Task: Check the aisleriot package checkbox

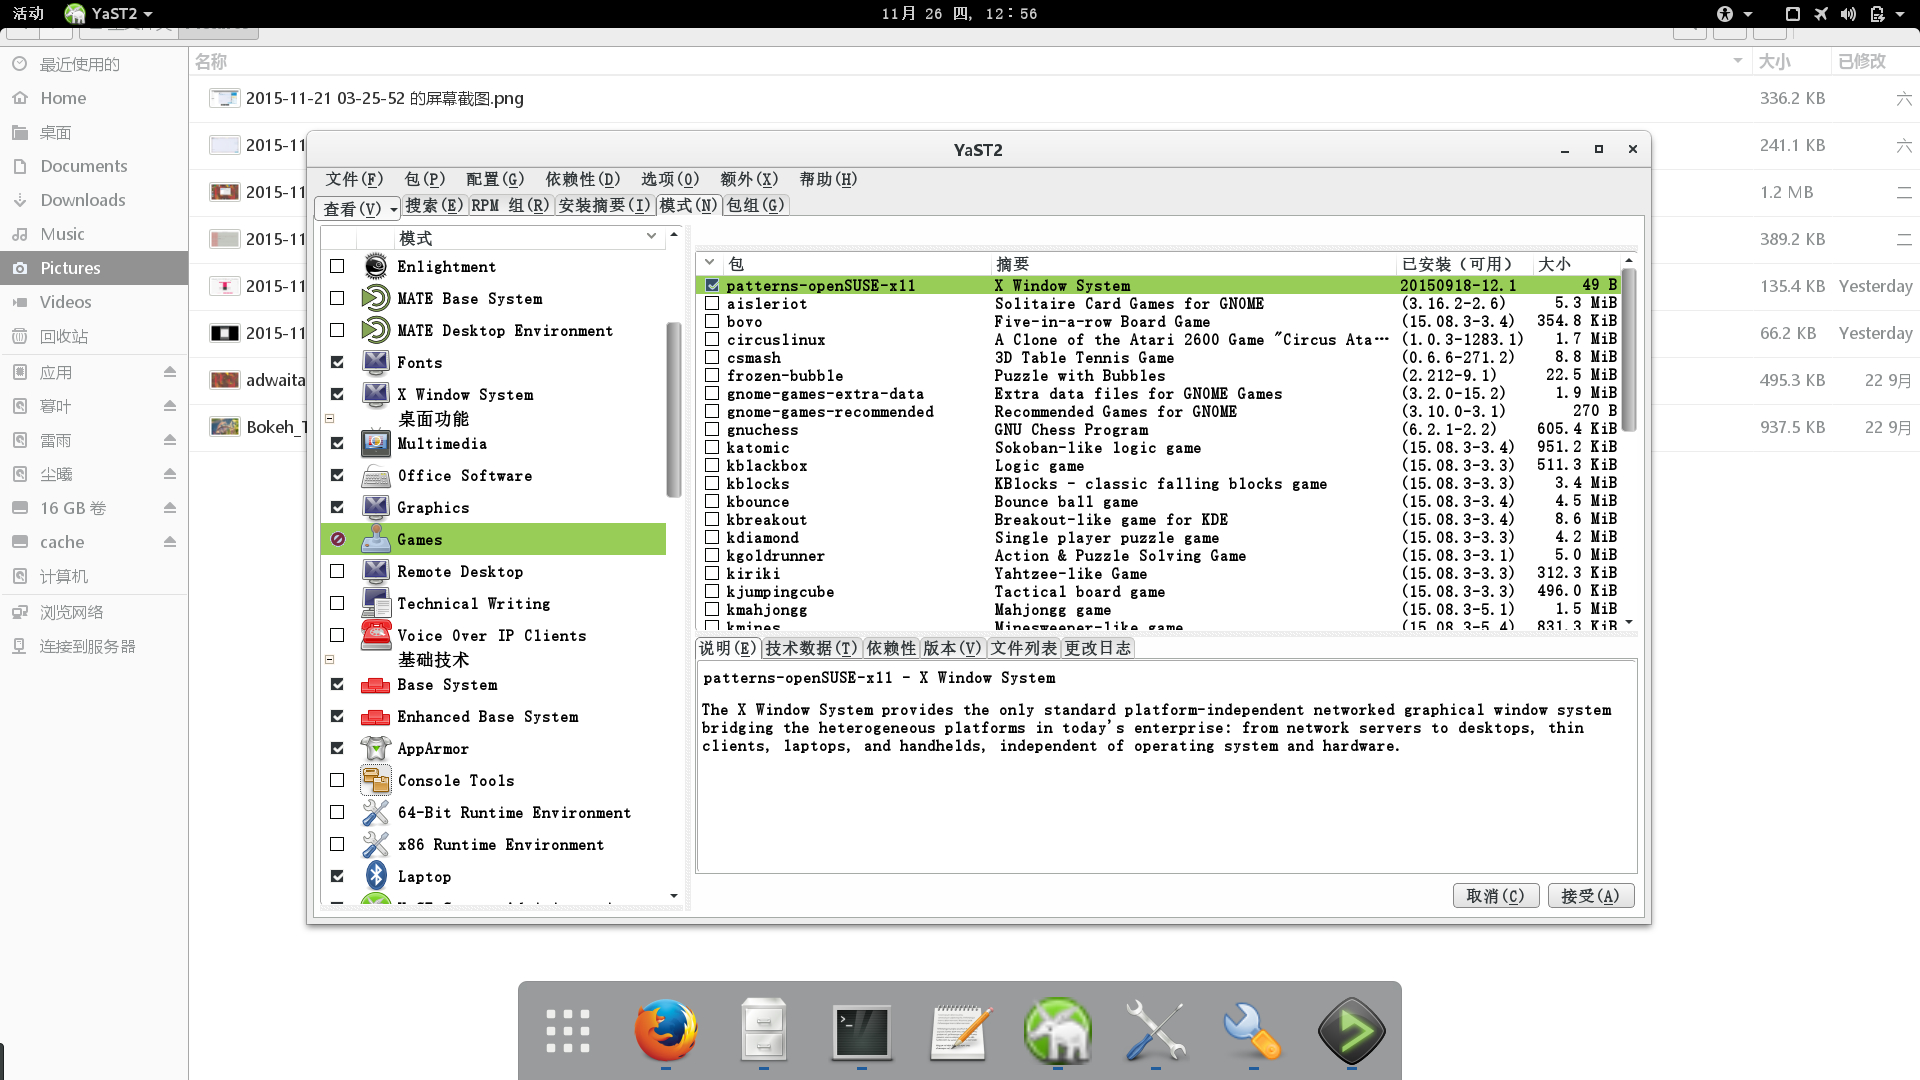Action: [x=712, y=303]
